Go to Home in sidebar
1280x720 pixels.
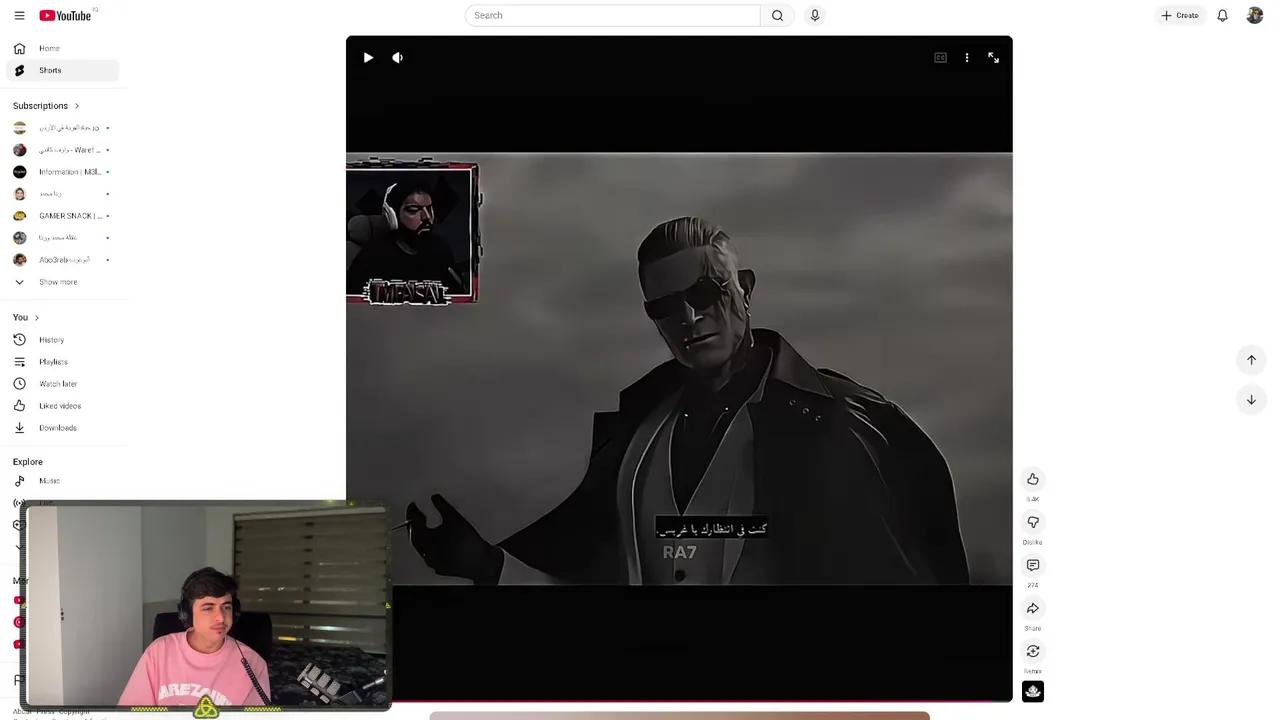63,48
